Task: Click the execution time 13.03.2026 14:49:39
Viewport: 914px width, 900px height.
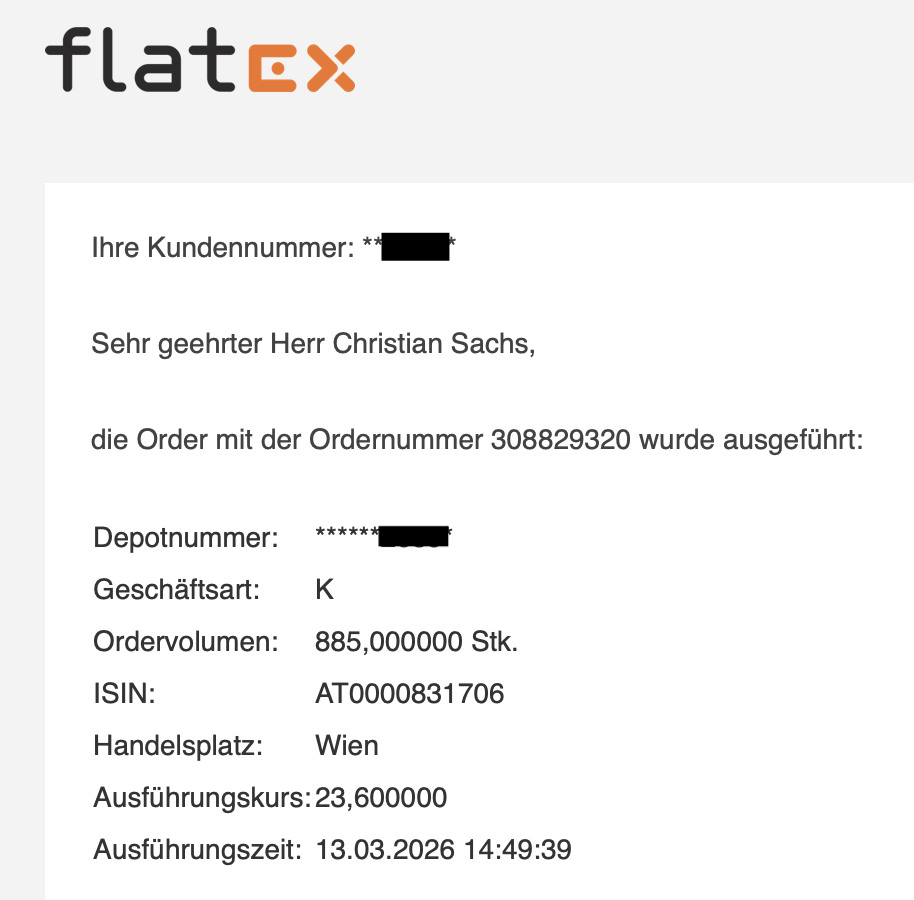Action: 443,850
